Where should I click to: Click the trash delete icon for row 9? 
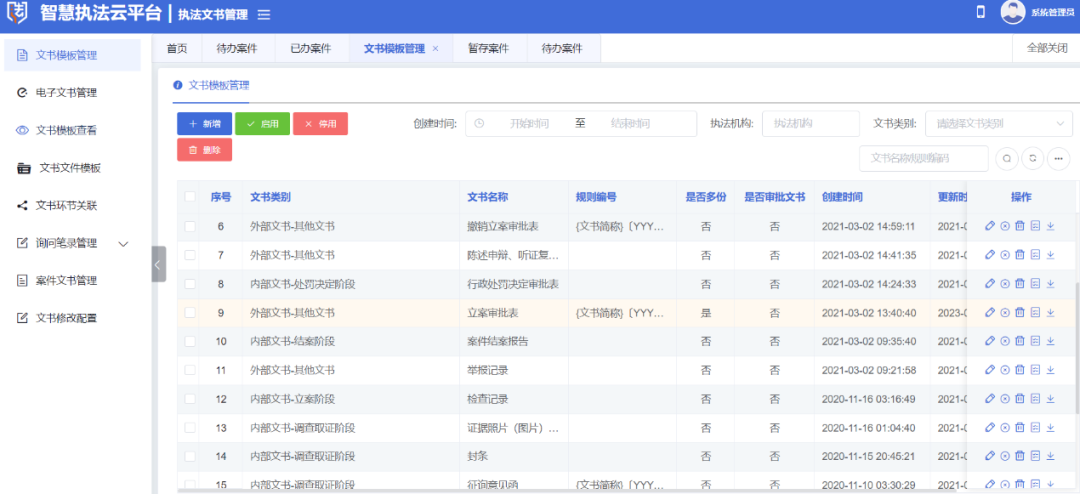click(1020, 313)
